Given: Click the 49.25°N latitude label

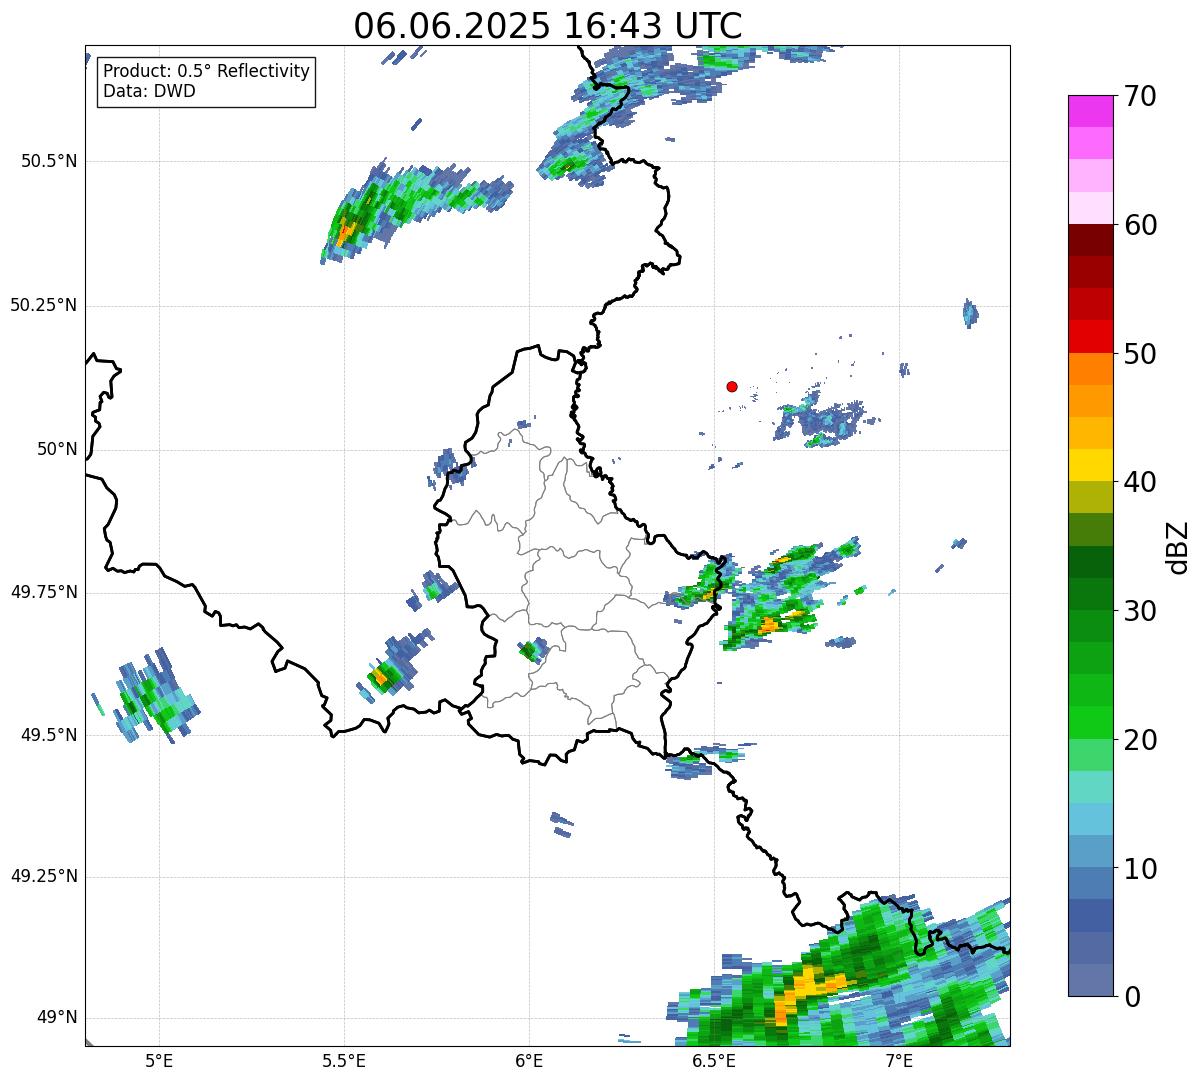Looking at the screenshot, I should [43, 876].
